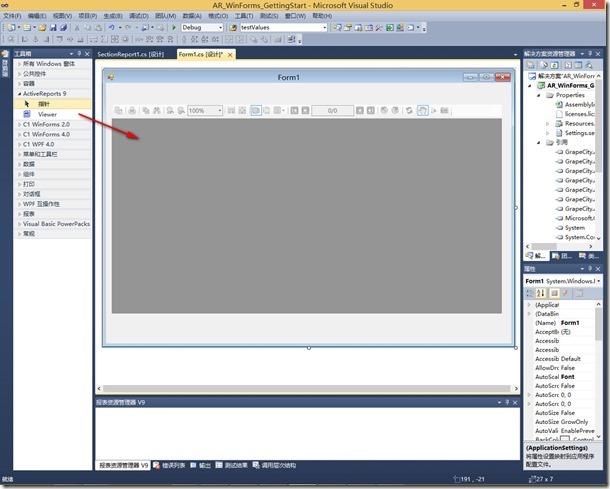610x489 pixels.
Task: Expand the WPF interoperability toolbox group
Action: click(x=19, y=204)
